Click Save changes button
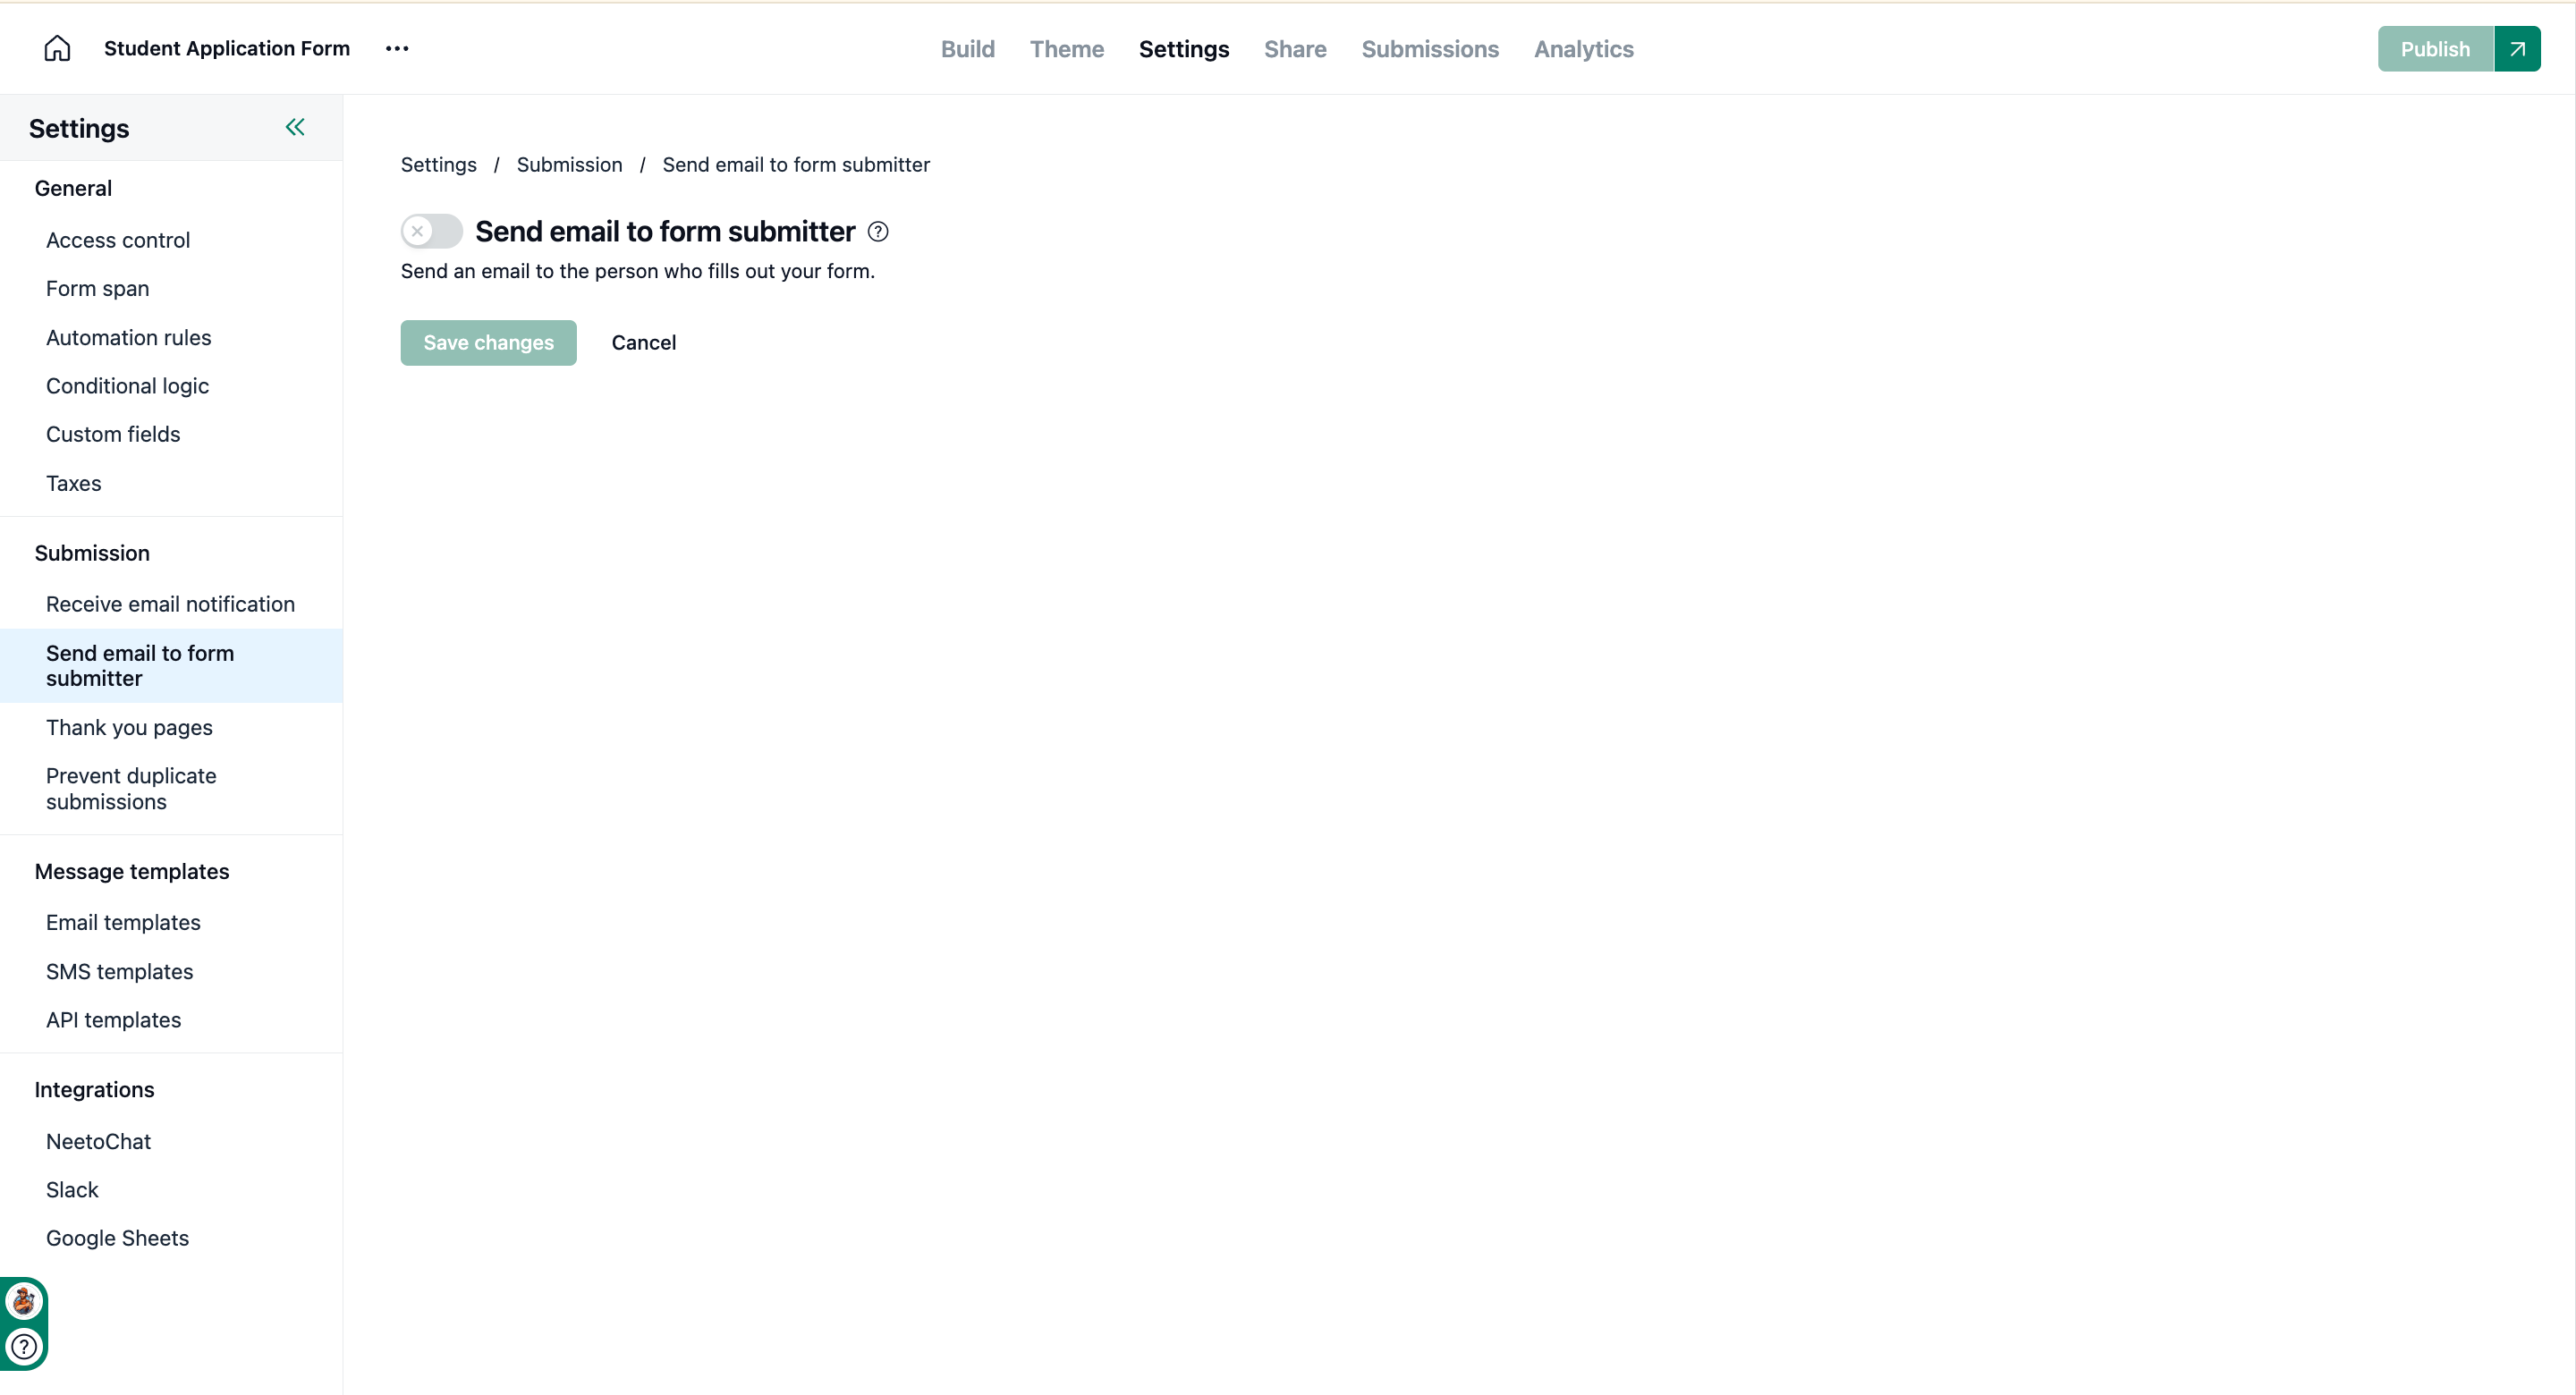The width and height of the screenshot is (2576, 1395). click(x=488, y=343)
